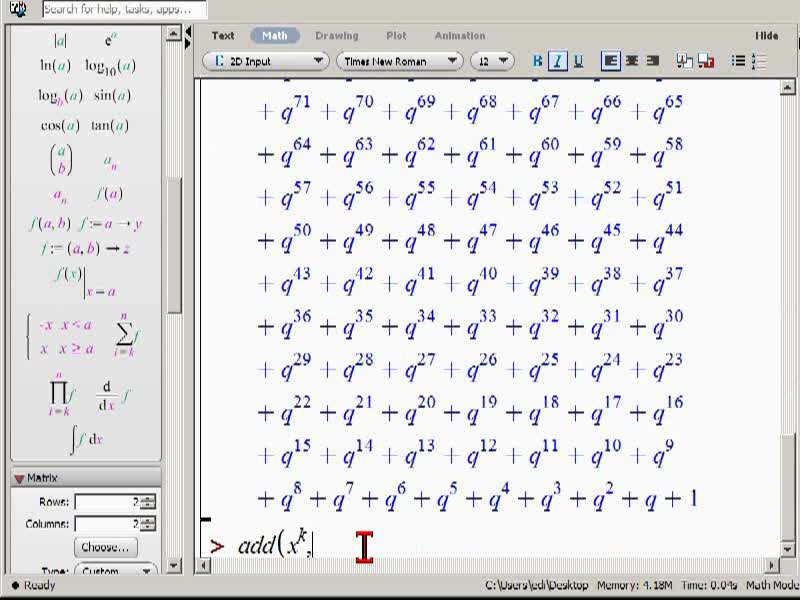Insert integral f dx template
800x600 pixels.
tap(86, 440)
